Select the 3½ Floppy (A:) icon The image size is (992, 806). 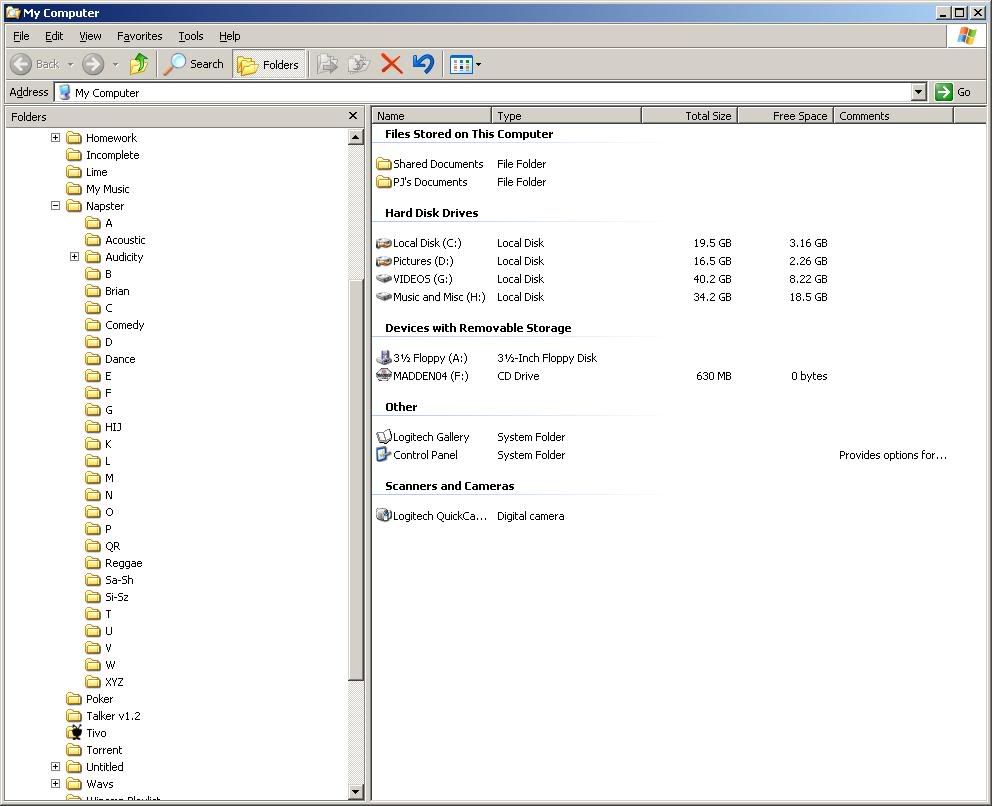pos(383,357)
